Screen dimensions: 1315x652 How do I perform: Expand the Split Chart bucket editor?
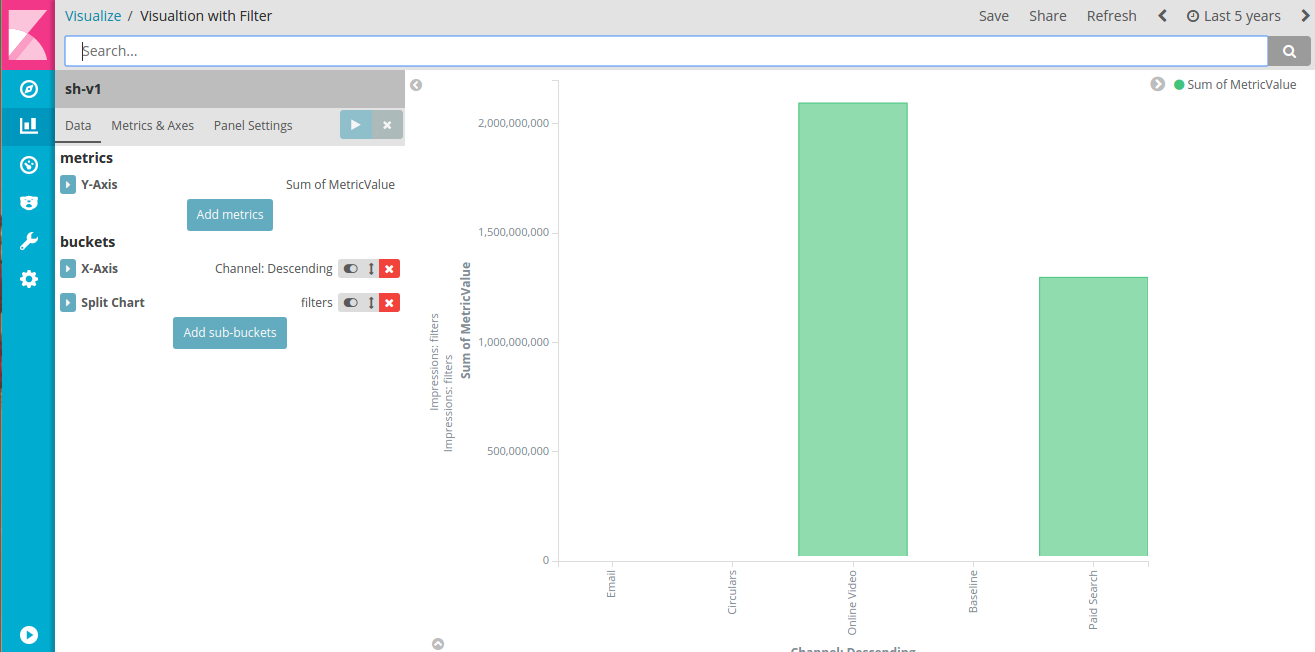pyautogui.click(x=68, y=303)
